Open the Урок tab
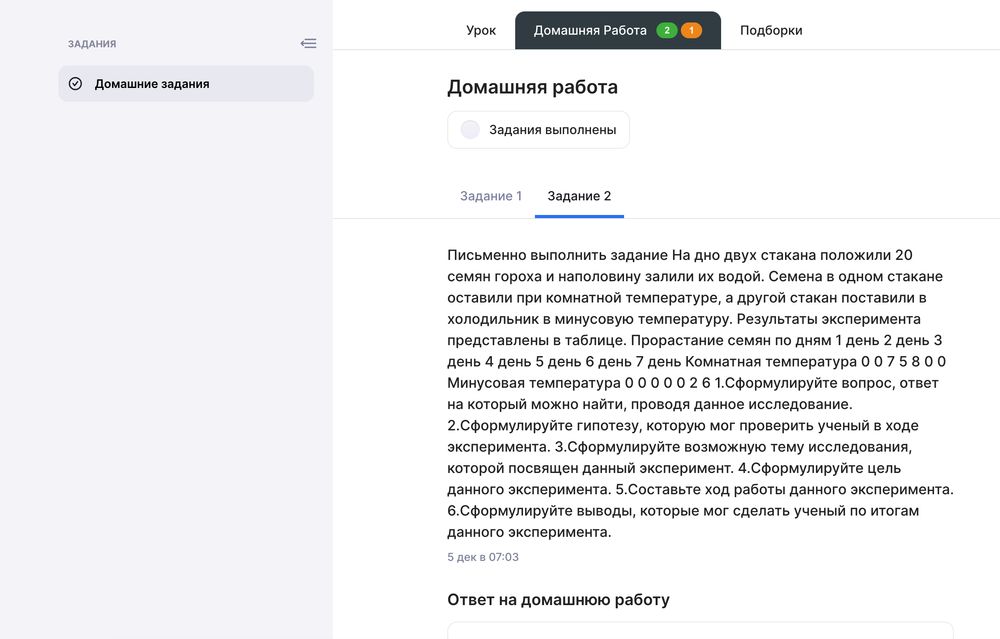The width and height of the screenshot is (1000, 639). point(481,31)
